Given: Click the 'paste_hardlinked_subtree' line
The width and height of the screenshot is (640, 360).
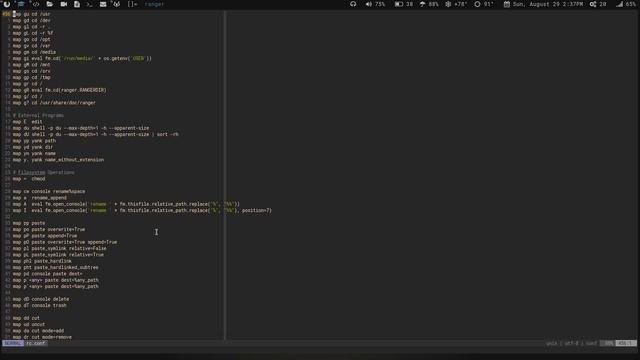Looking at the screenshot, I should coord(56,267).
